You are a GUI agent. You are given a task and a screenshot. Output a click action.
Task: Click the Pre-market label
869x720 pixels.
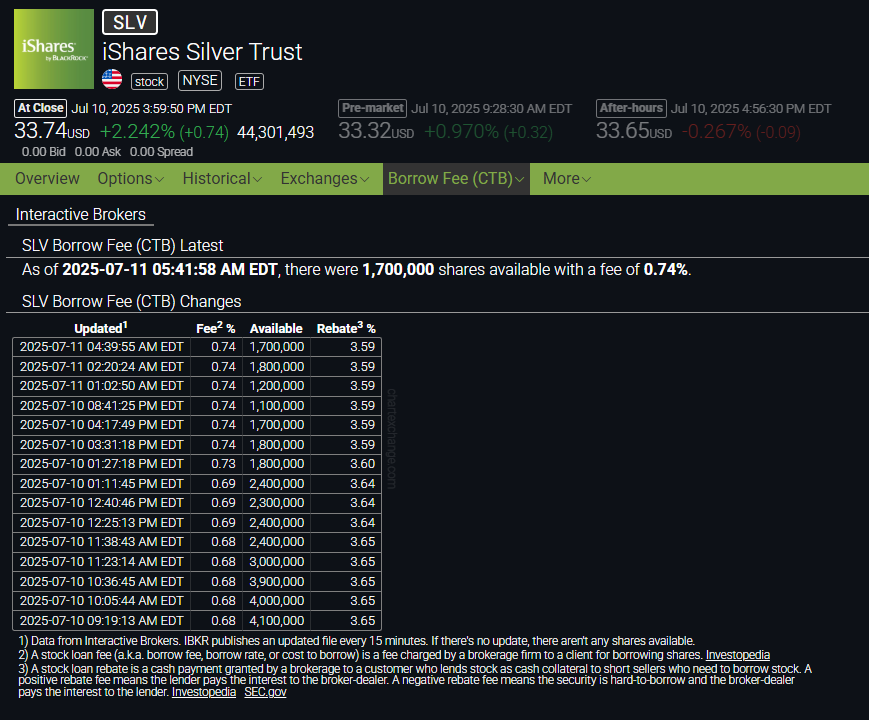click(x=372, y=108)
